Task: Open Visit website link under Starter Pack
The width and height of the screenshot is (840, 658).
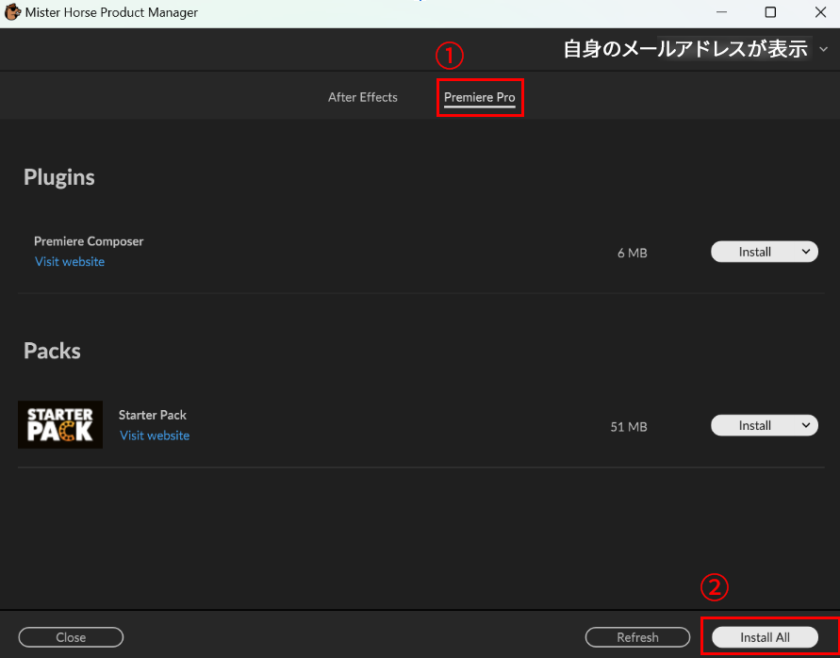Action: pos(154,435)
